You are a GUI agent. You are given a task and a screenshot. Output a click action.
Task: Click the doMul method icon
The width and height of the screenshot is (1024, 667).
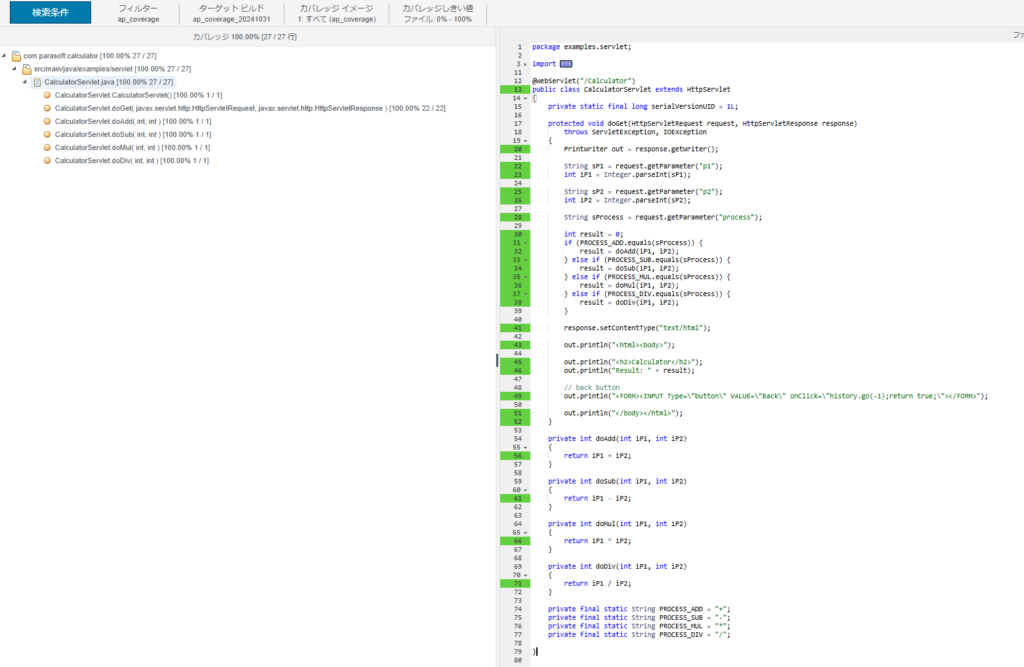point(47,147)
